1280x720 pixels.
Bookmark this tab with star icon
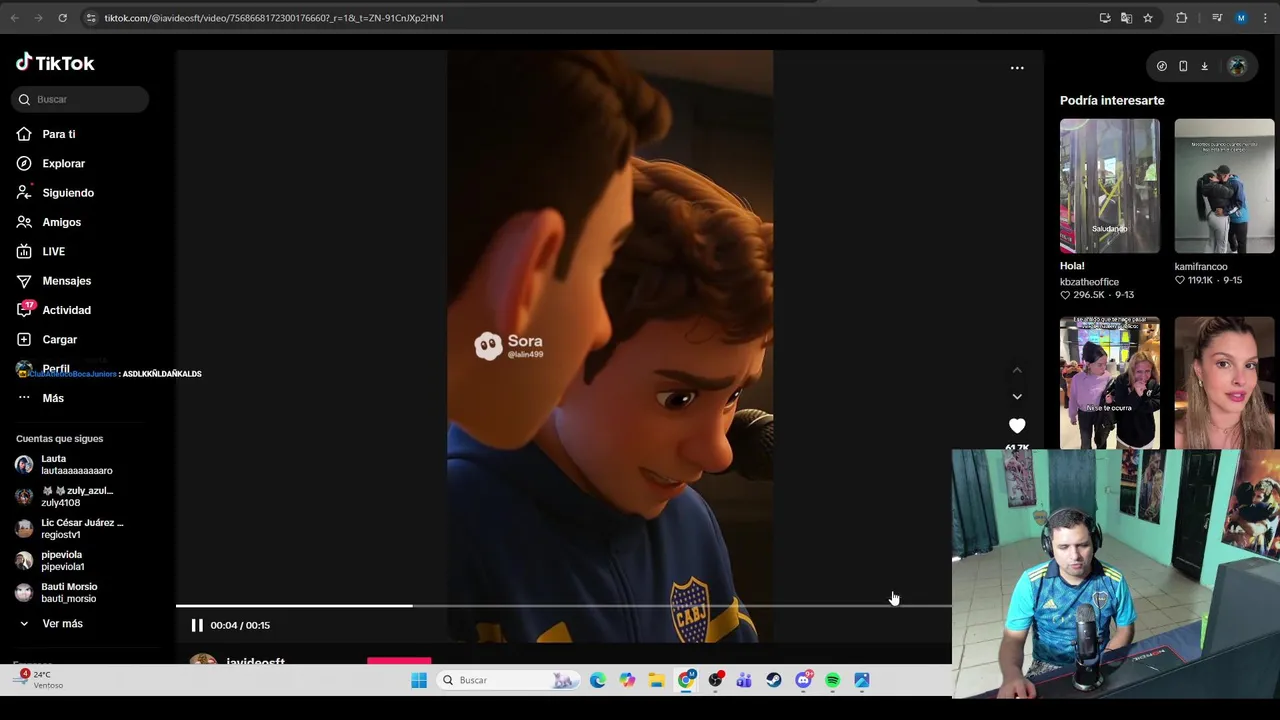pos(1148,18)
